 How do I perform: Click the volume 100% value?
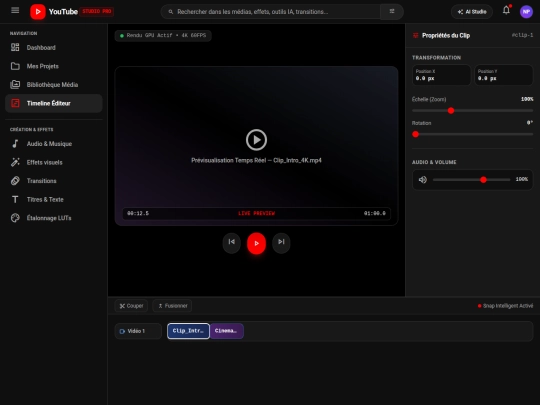coord(522,179)
